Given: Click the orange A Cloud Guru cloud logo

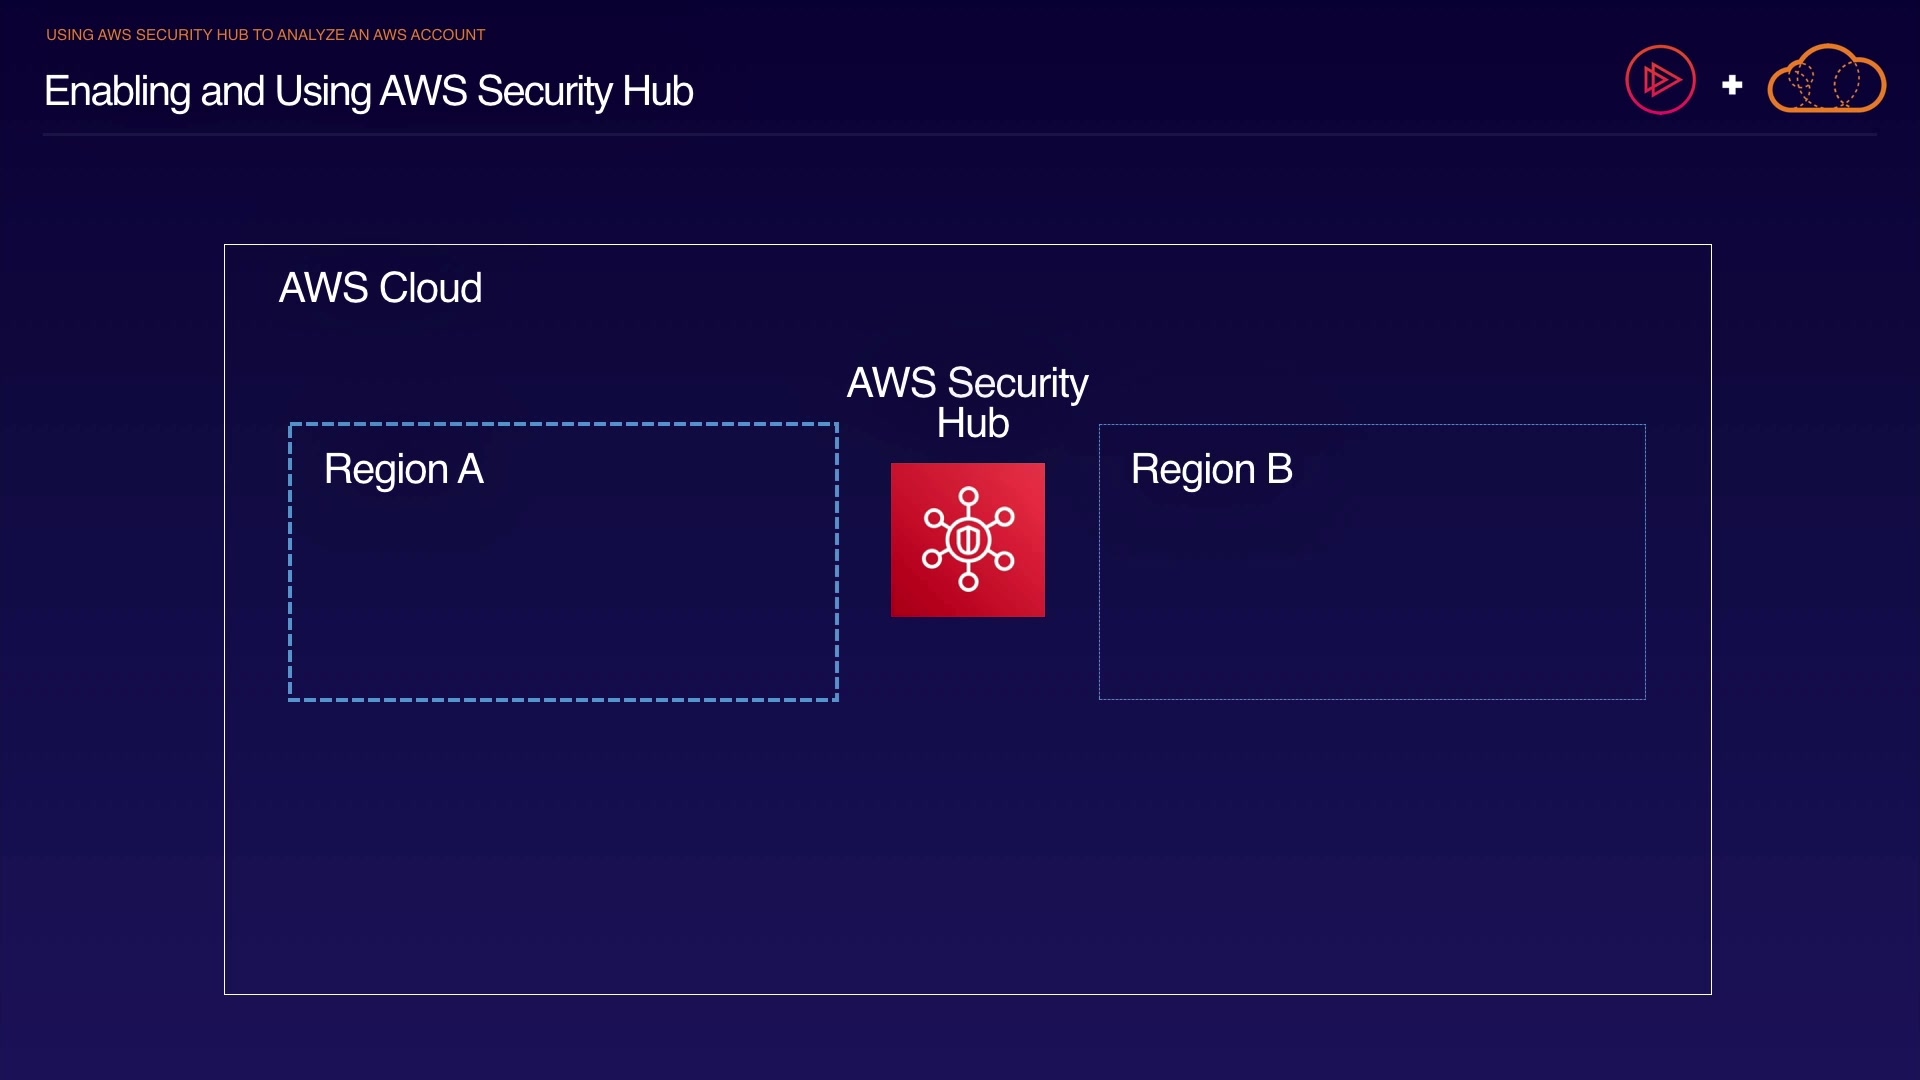Looking at the screenshot, I should coord(1826,80).
